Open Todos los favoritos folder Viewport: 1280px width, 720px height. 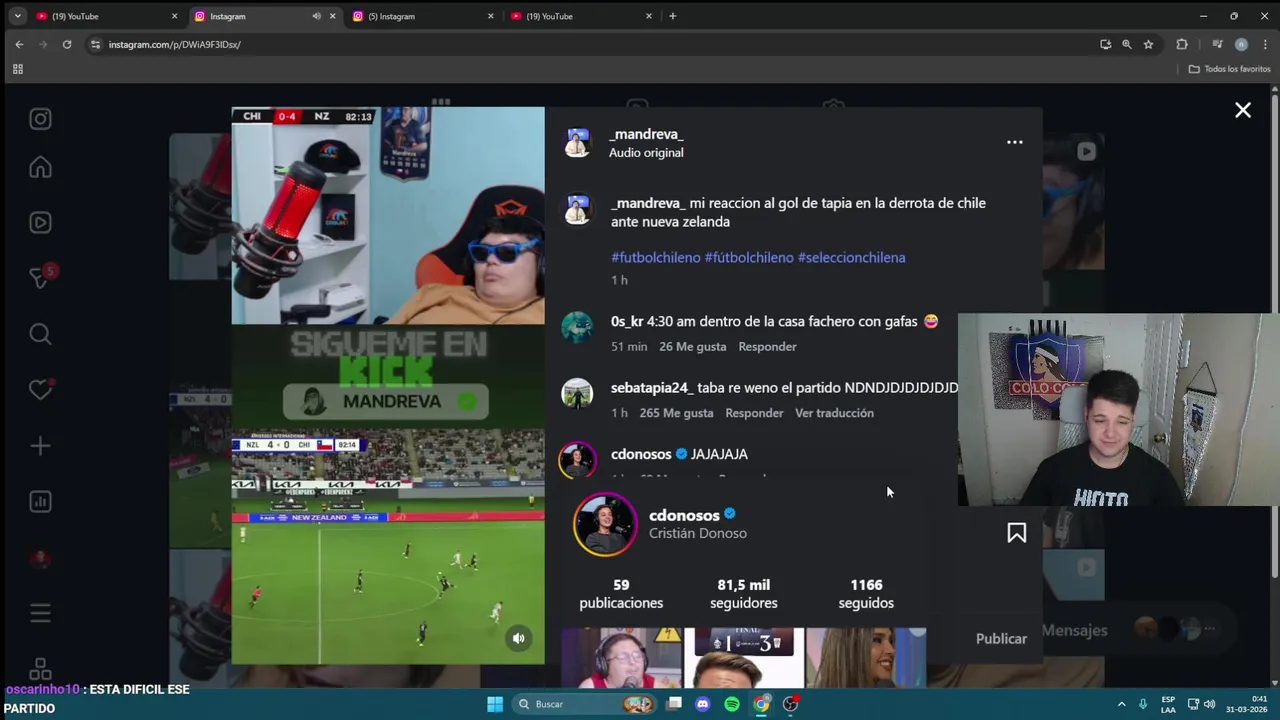1229,69
